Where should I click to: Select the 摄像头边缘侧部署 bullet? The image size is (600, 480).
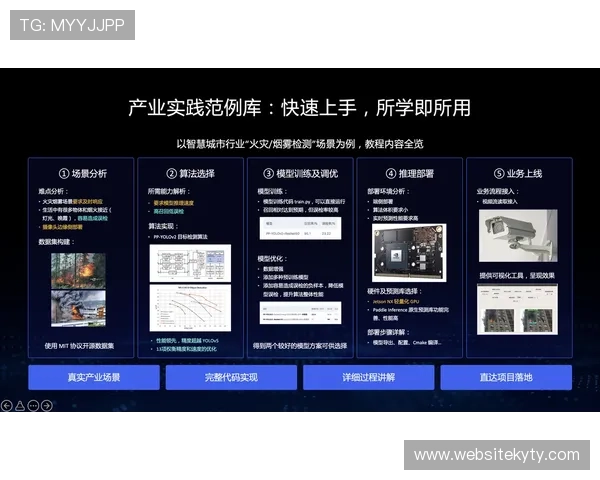coord(62,227)
